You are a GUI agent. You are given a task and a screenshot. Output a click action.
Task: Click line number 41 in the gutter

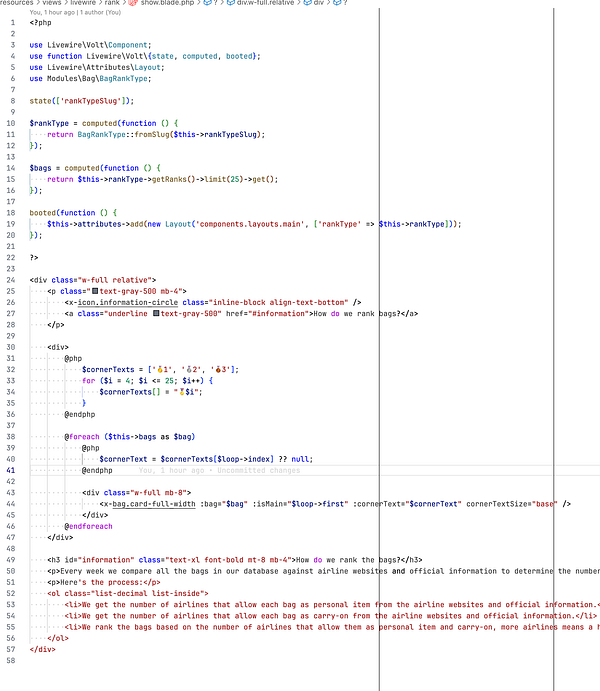[x=11, y=470]
